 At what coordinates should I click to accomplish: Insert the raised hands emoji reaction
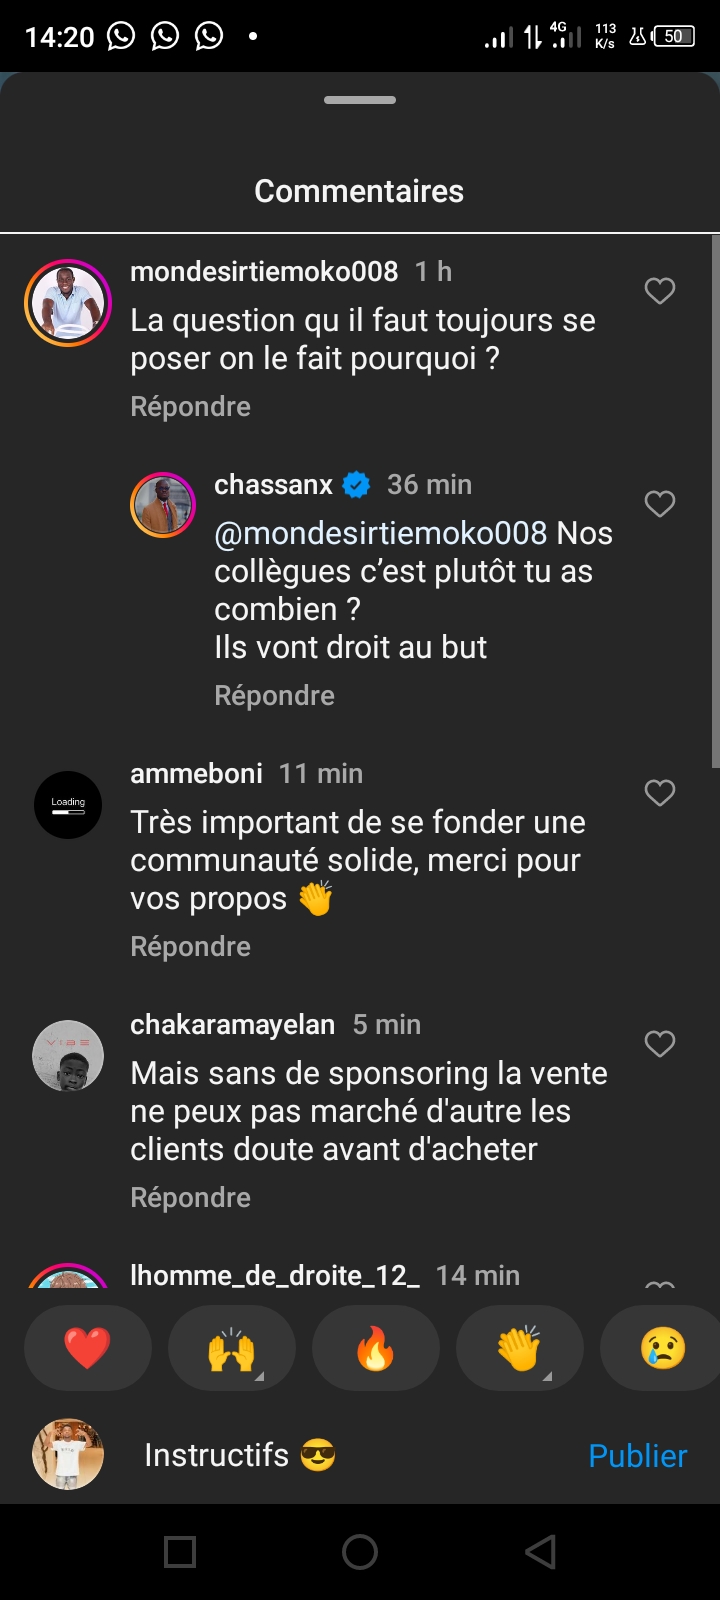232,1348
